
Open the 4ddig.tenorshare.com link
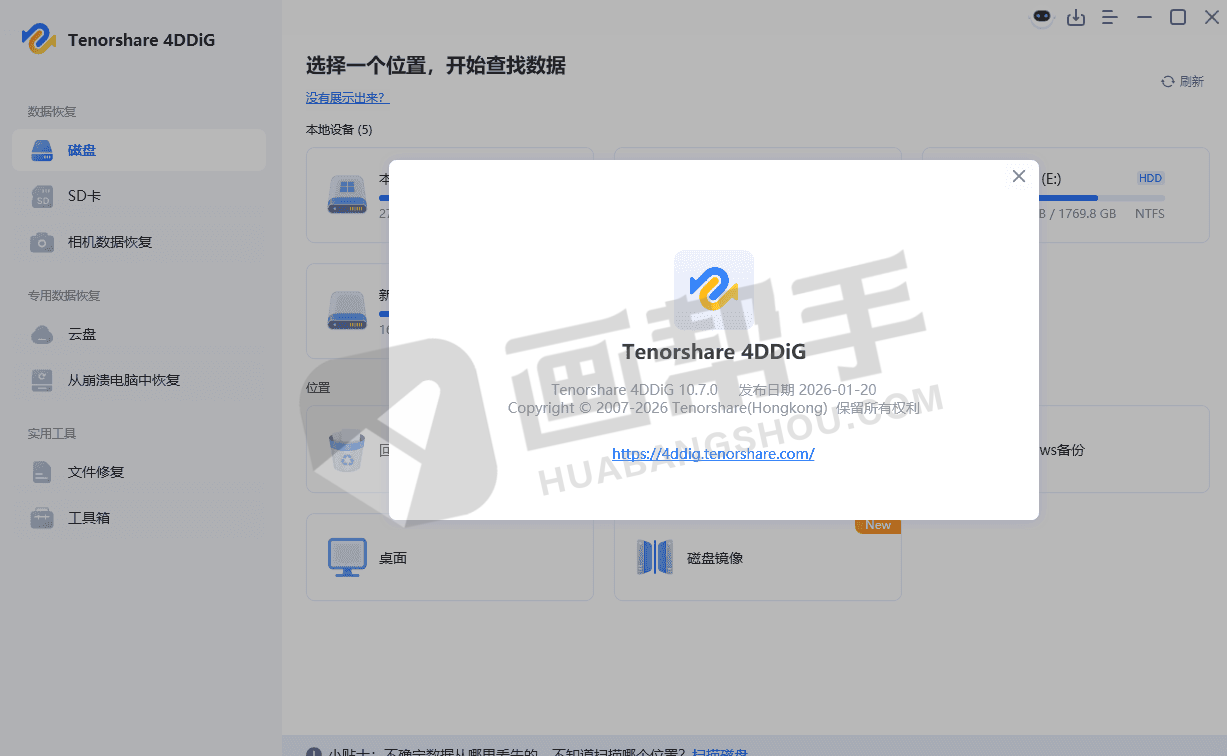pyautogui.click(x=713, y=453)
